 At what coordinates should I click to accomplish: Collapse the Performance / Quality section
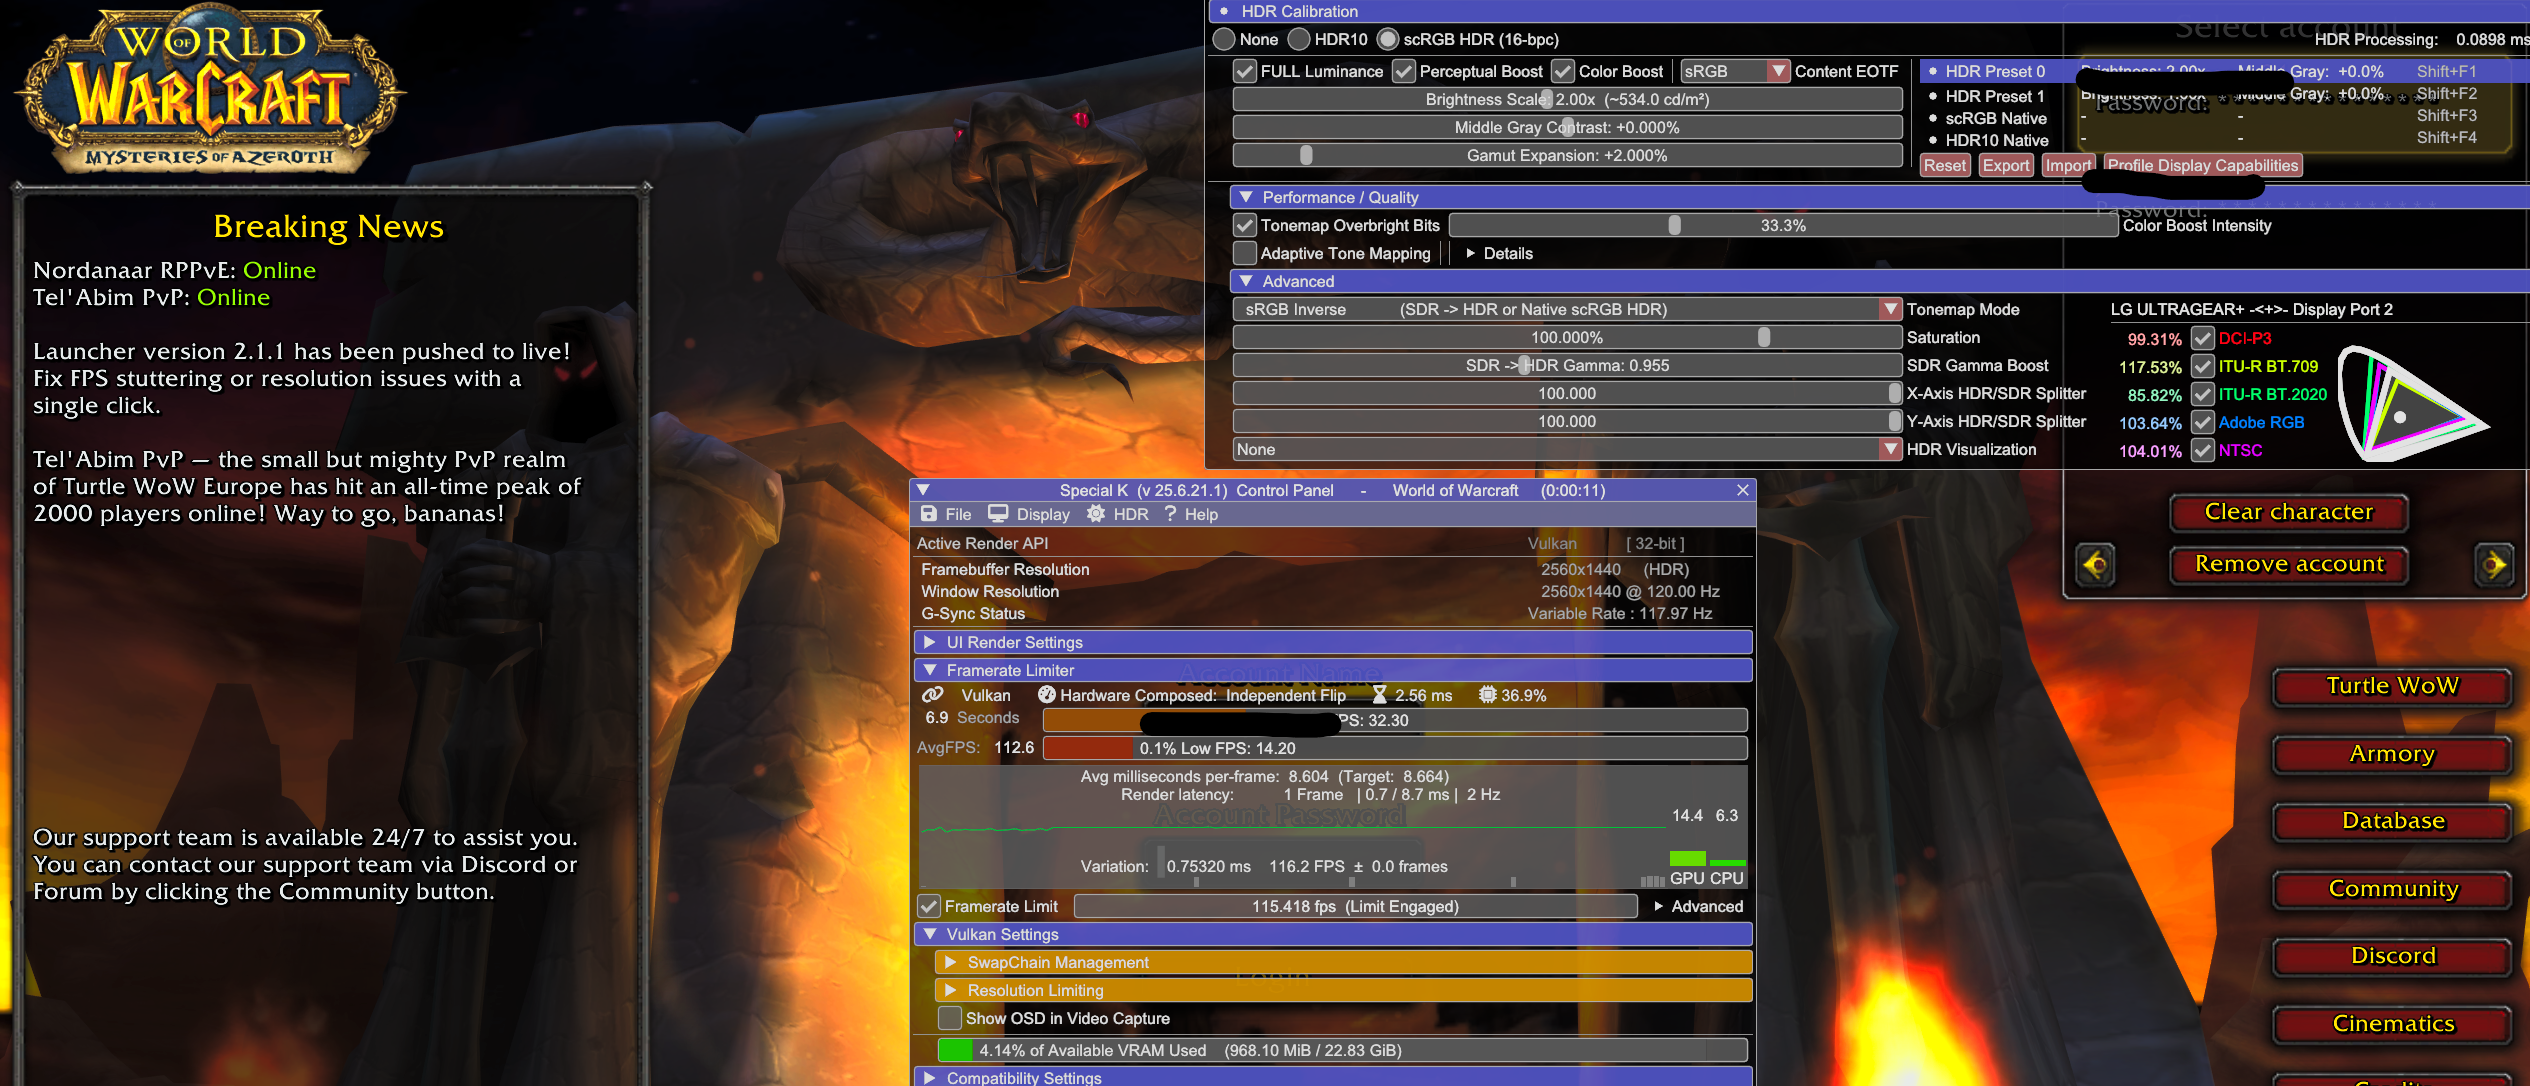1246,197
